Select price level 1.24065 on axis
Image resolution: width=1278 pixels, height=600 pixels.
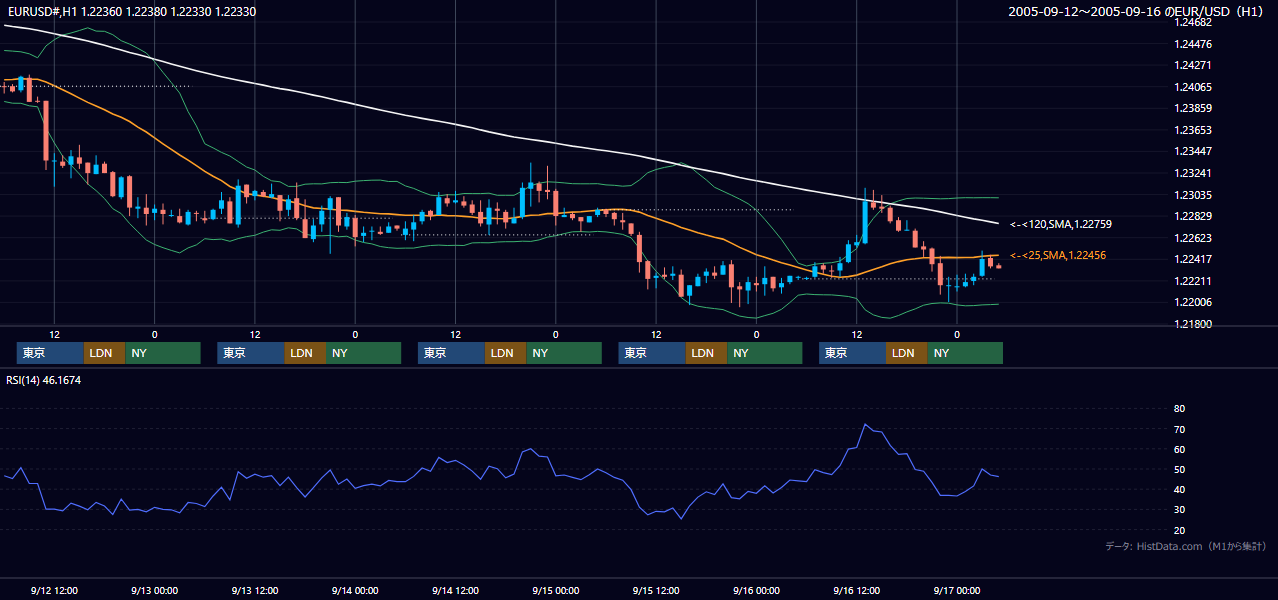click(1194, 87)
